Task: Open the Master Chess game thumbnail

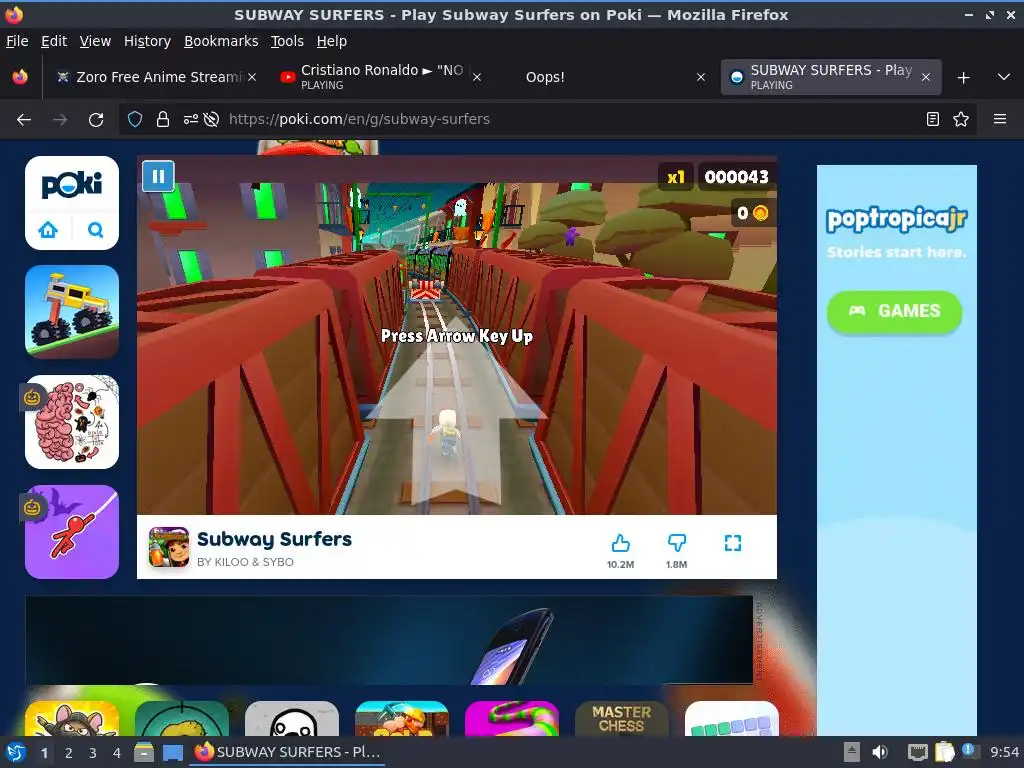Action: [621, 718]
